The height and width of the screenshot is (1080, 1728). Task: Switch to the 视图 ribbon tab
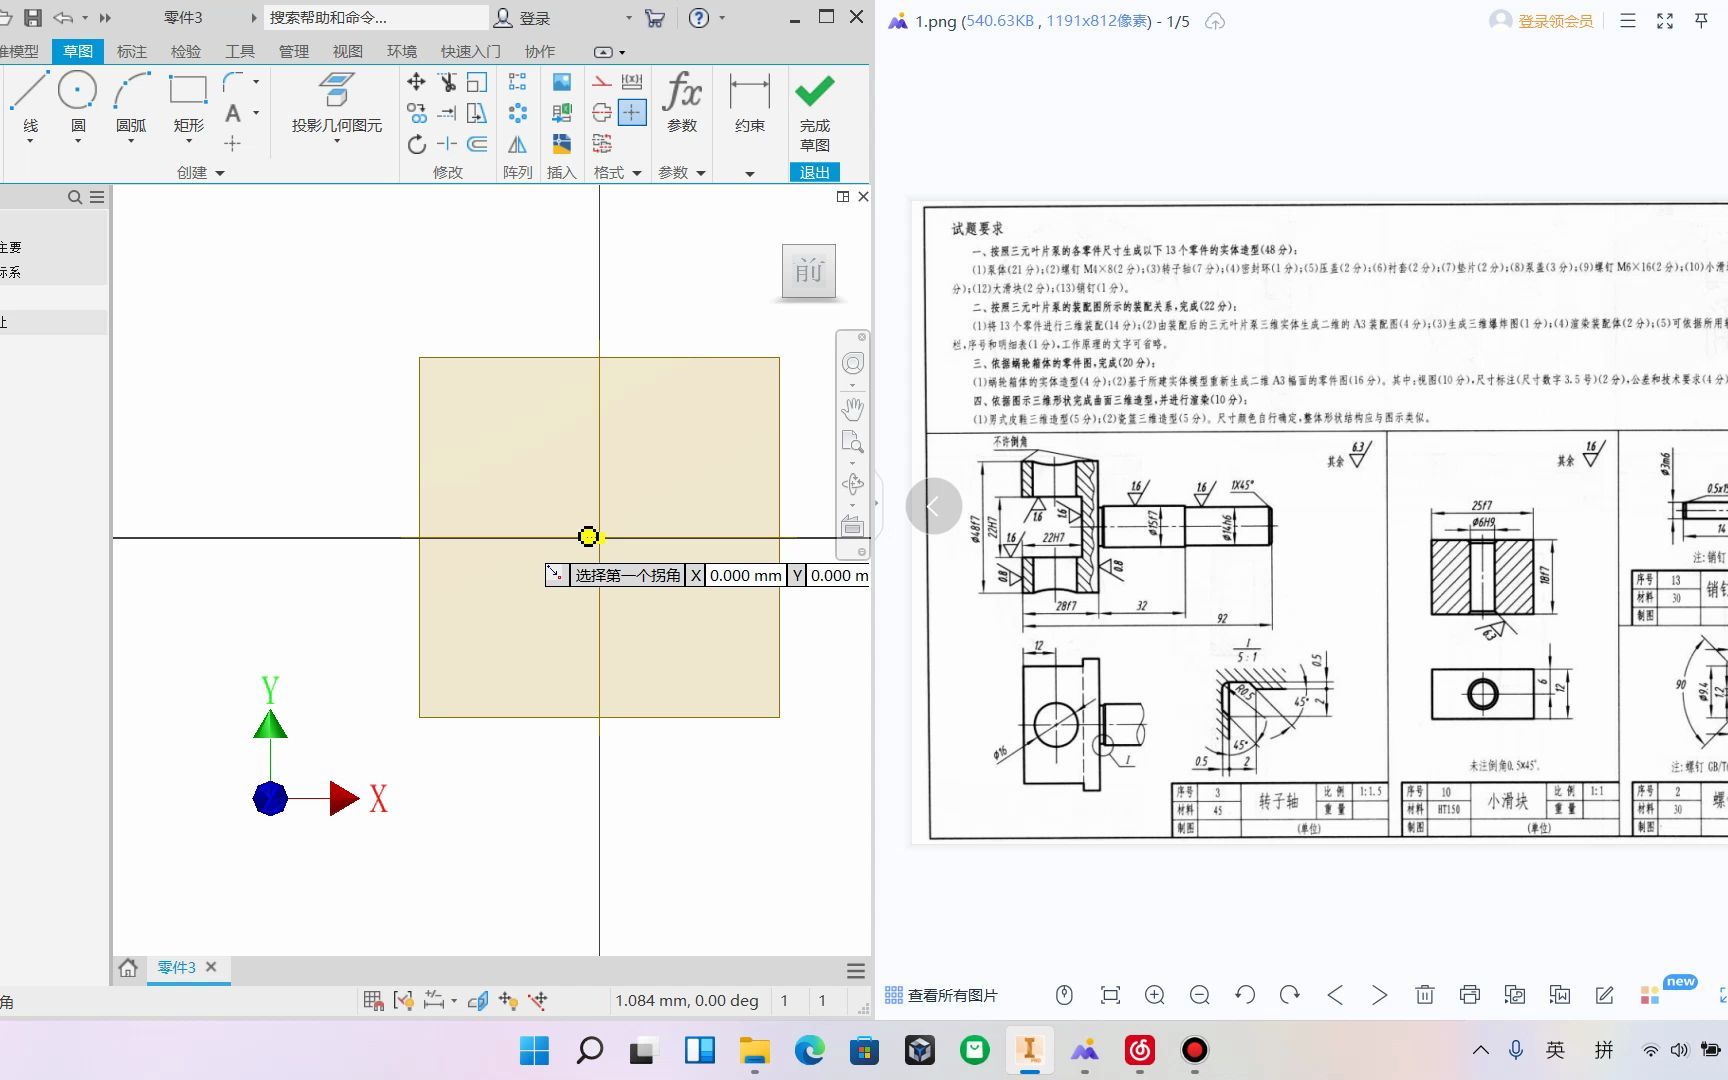(x=347, y=51)
